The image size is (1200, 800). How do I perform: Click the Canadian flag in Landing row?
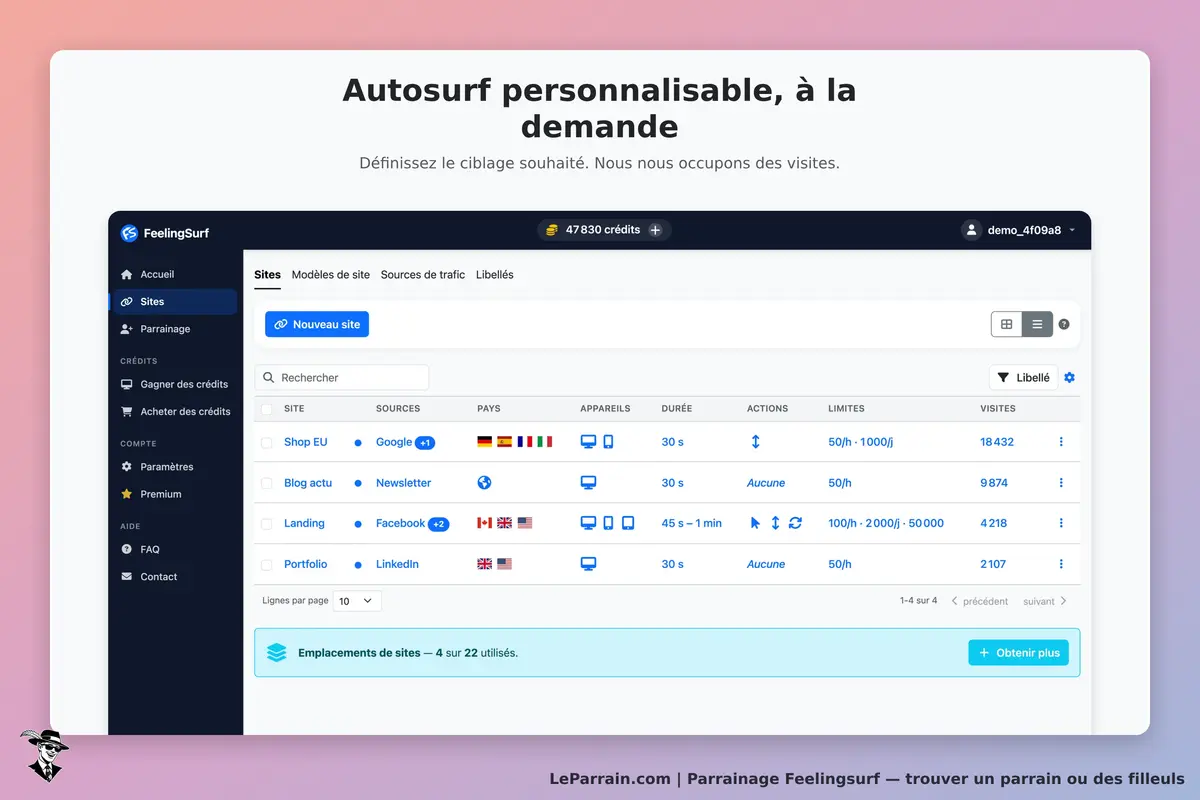click(485, 523)
